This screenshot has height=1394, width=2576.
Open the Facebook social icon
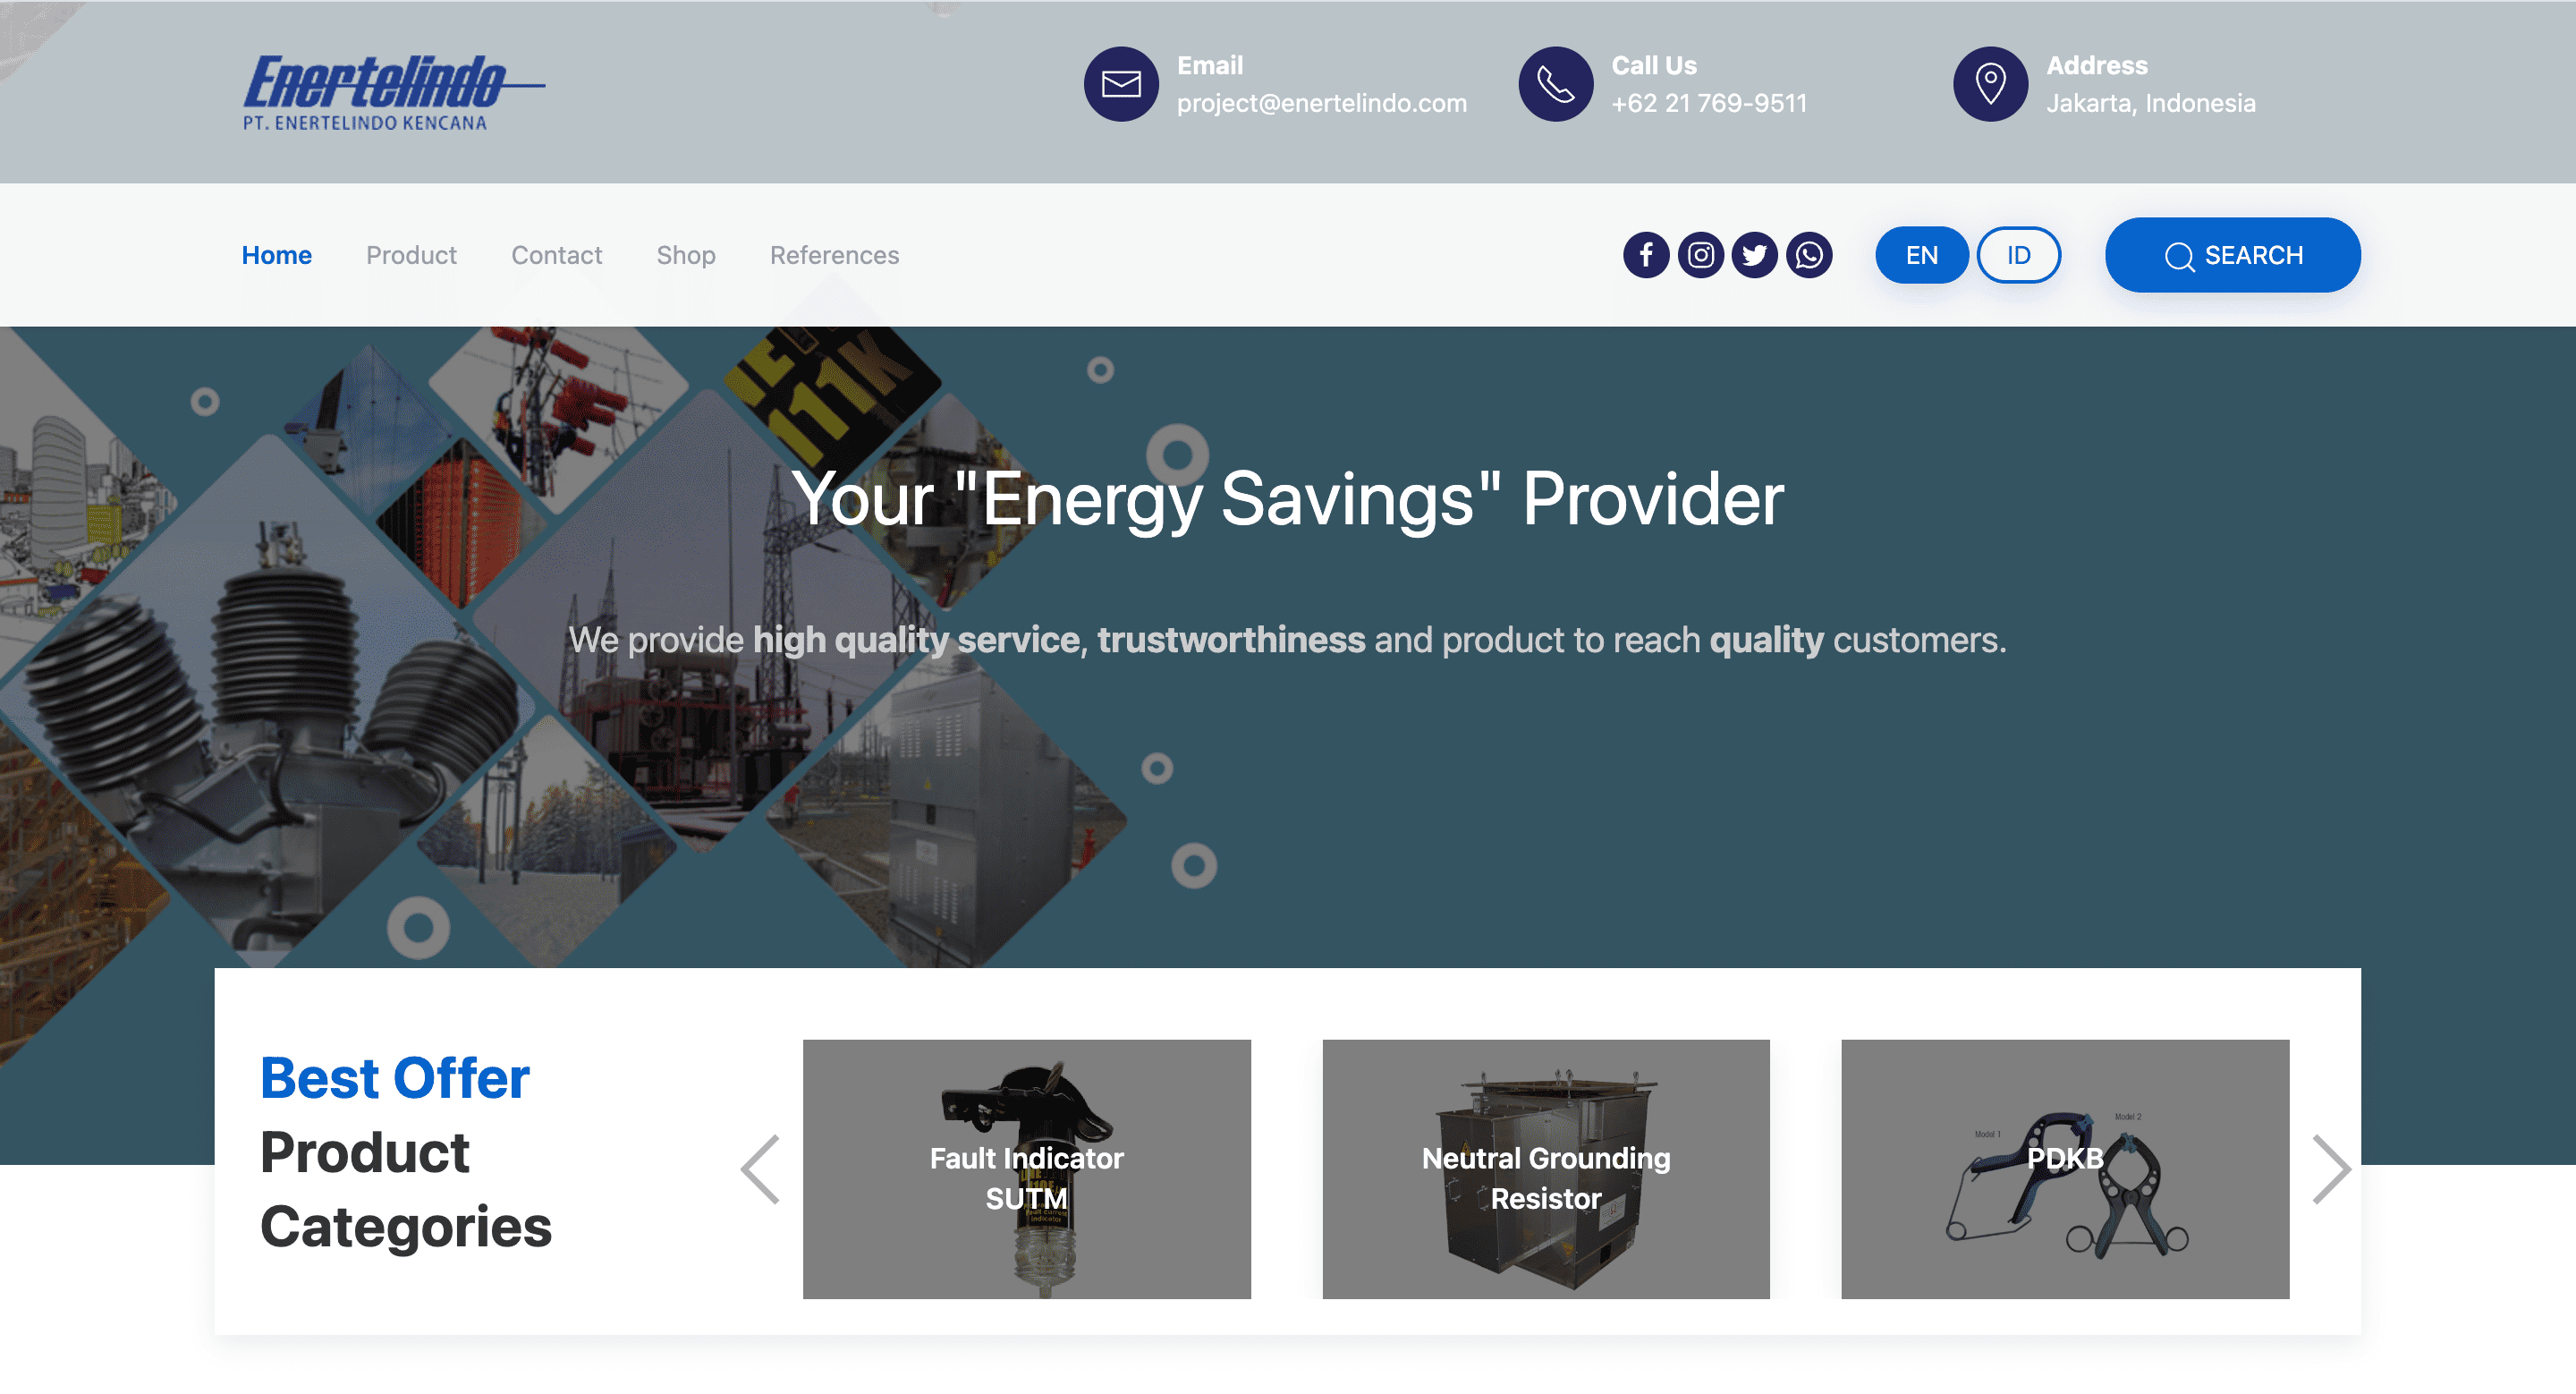1646,255
